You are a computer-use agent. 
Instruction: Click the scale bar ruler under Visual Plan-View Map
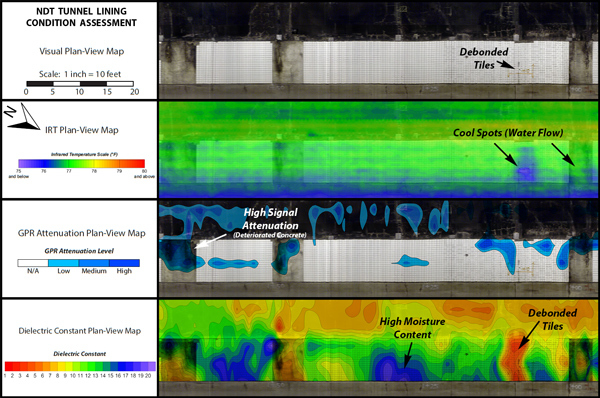point(80,83)
